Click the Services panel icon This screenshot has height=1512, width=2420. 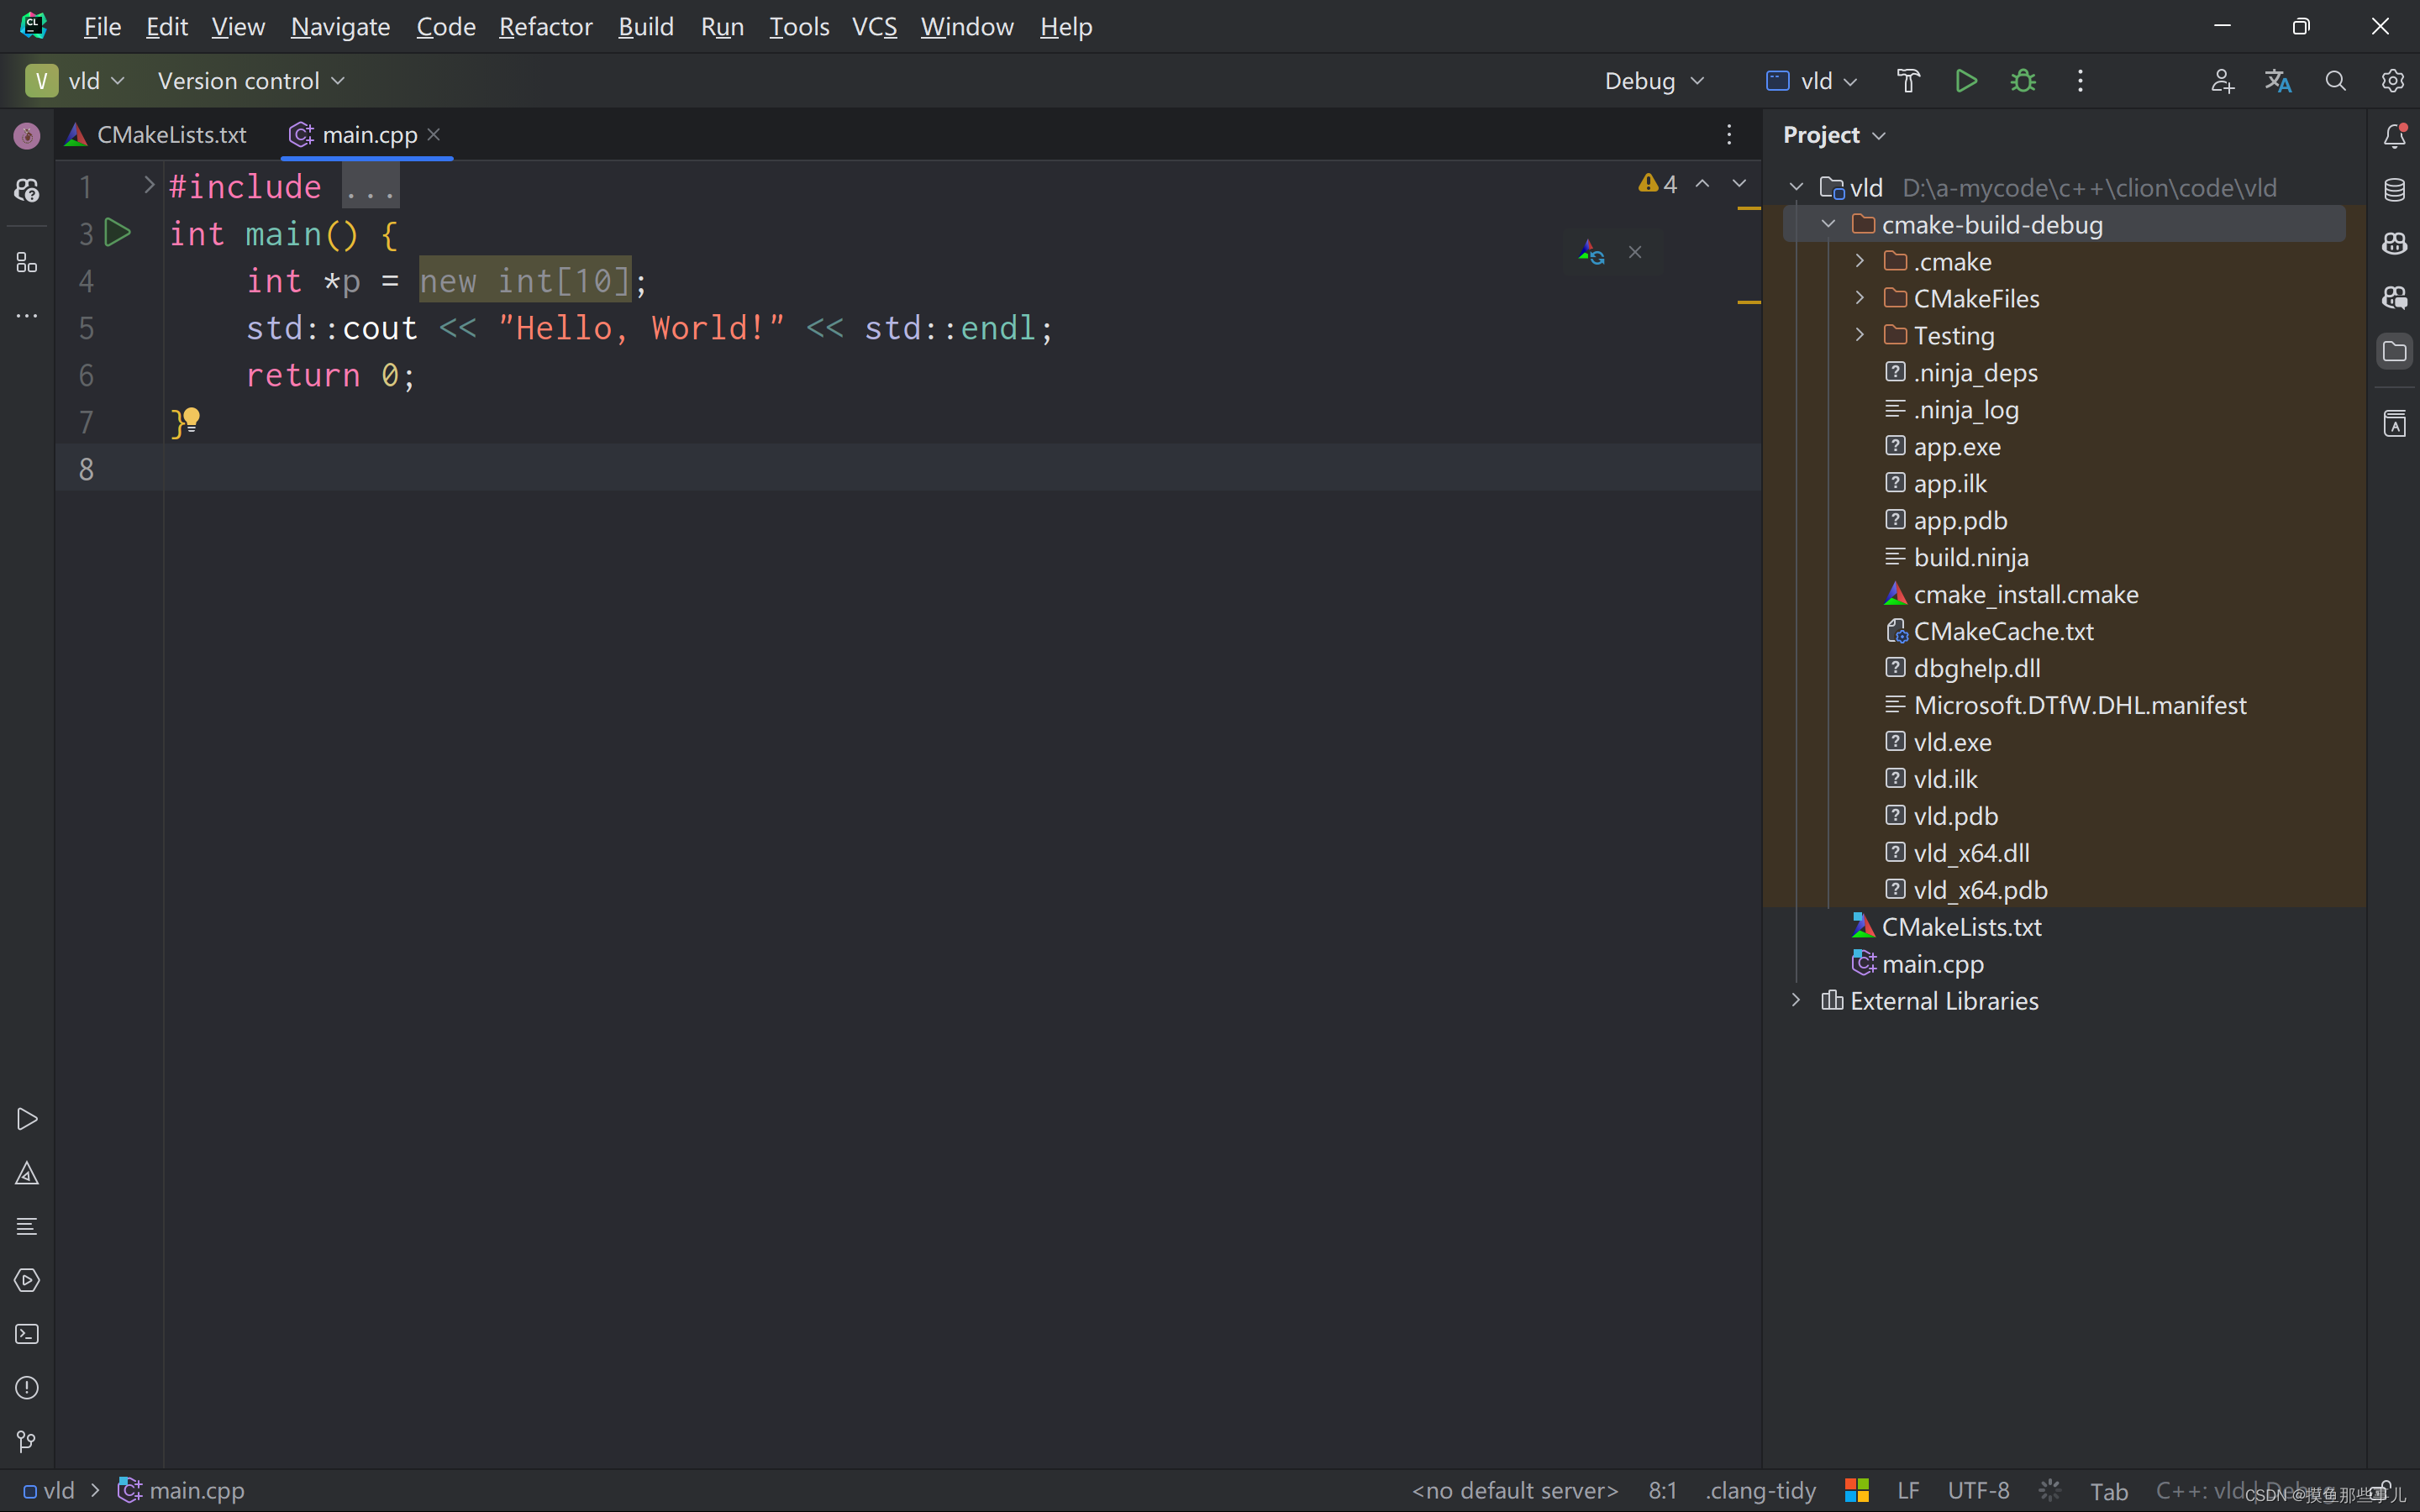pyautogui.click(x=26, y=1278)
